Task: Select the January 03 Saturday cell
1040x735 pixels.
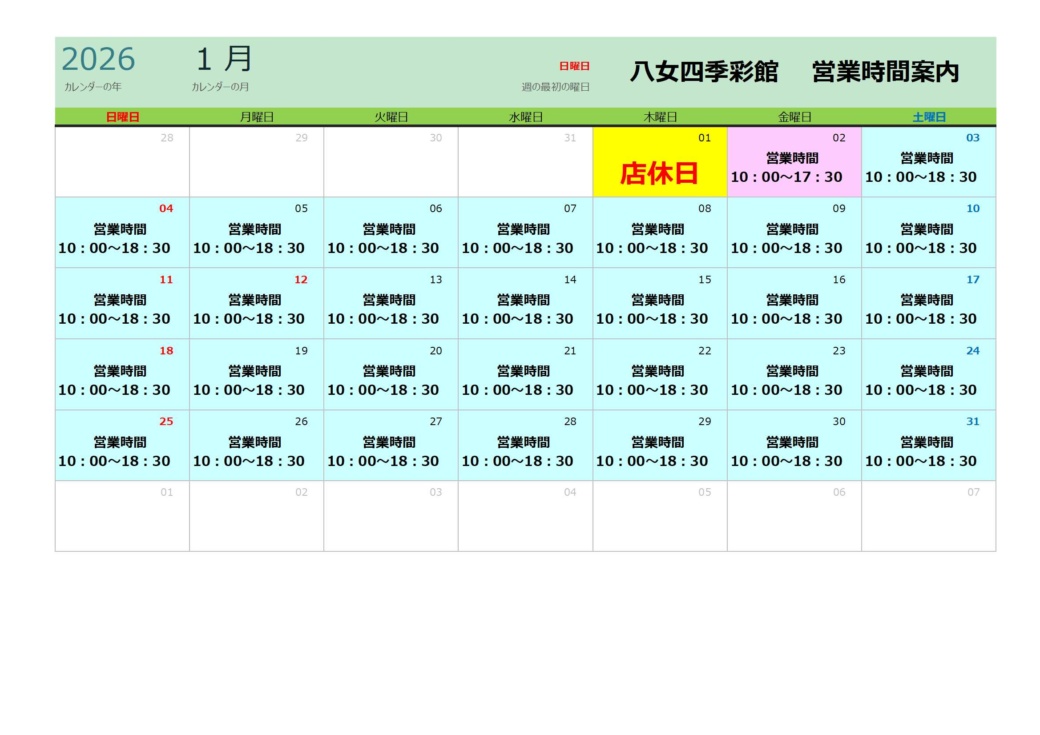Action: pos(928,162)
